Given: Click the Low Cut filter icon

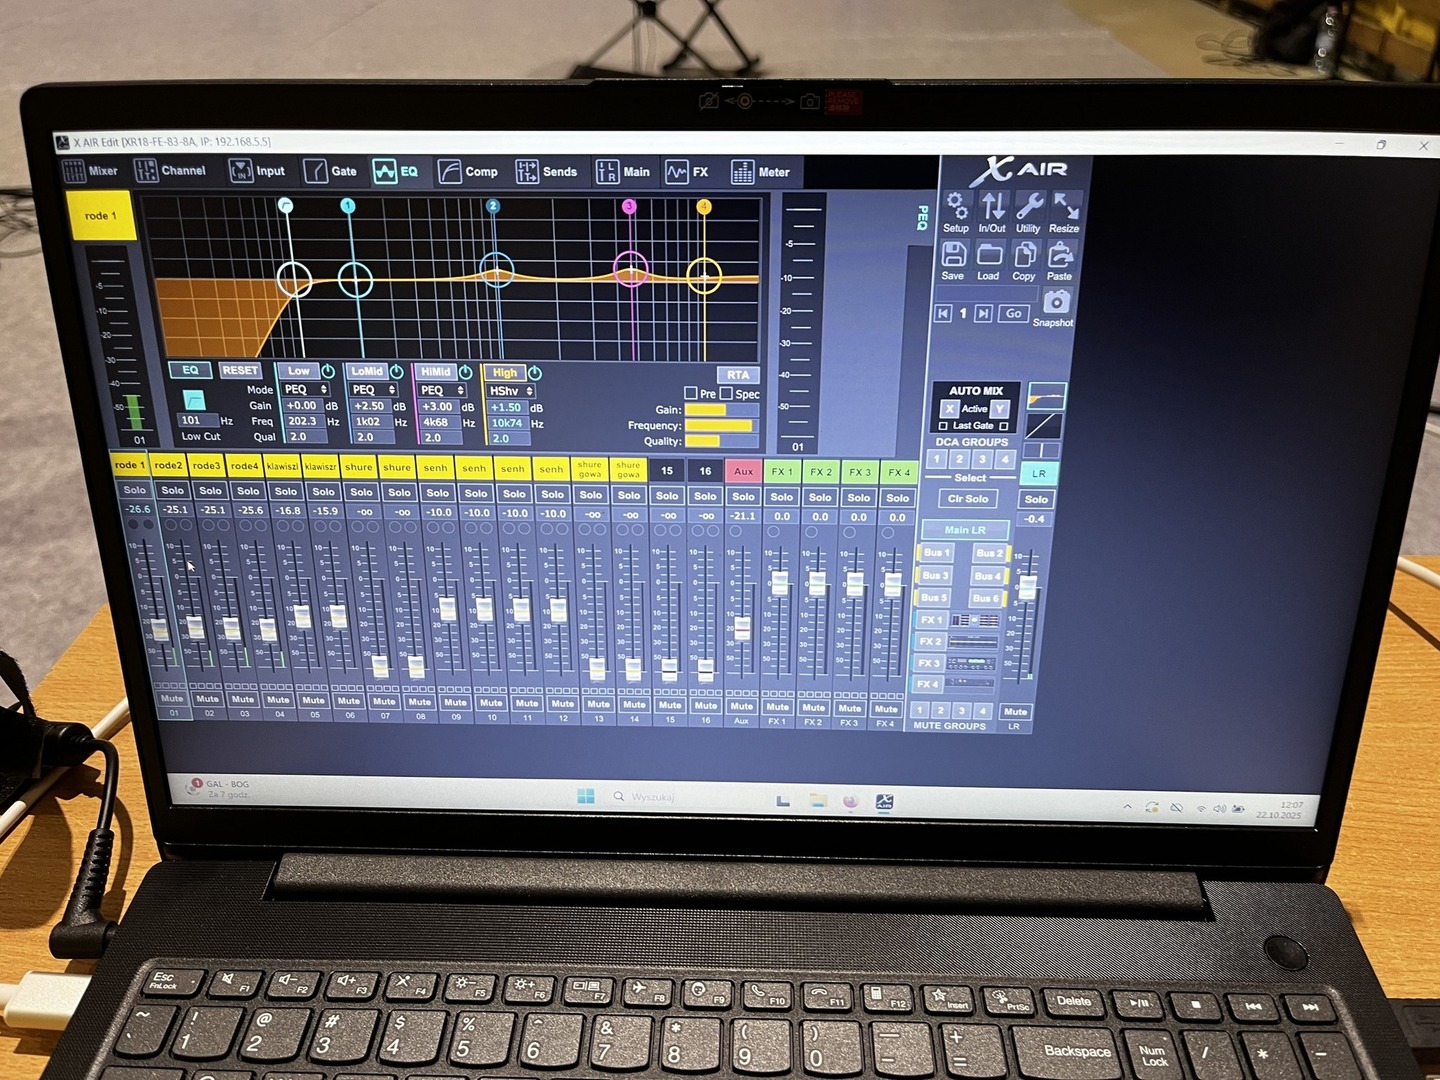Looking at the screenshot, I should click(x=193, y=399).
